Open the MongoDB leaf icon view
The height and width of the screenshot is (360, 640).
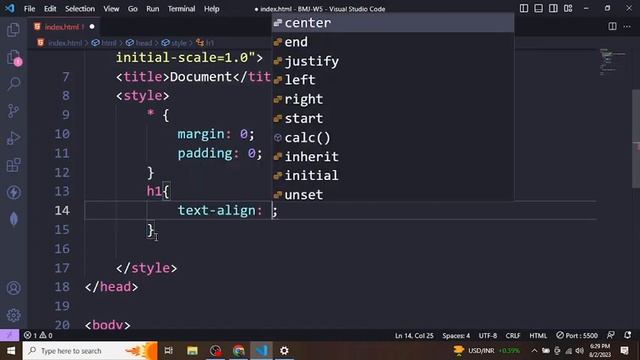point(13,219)
